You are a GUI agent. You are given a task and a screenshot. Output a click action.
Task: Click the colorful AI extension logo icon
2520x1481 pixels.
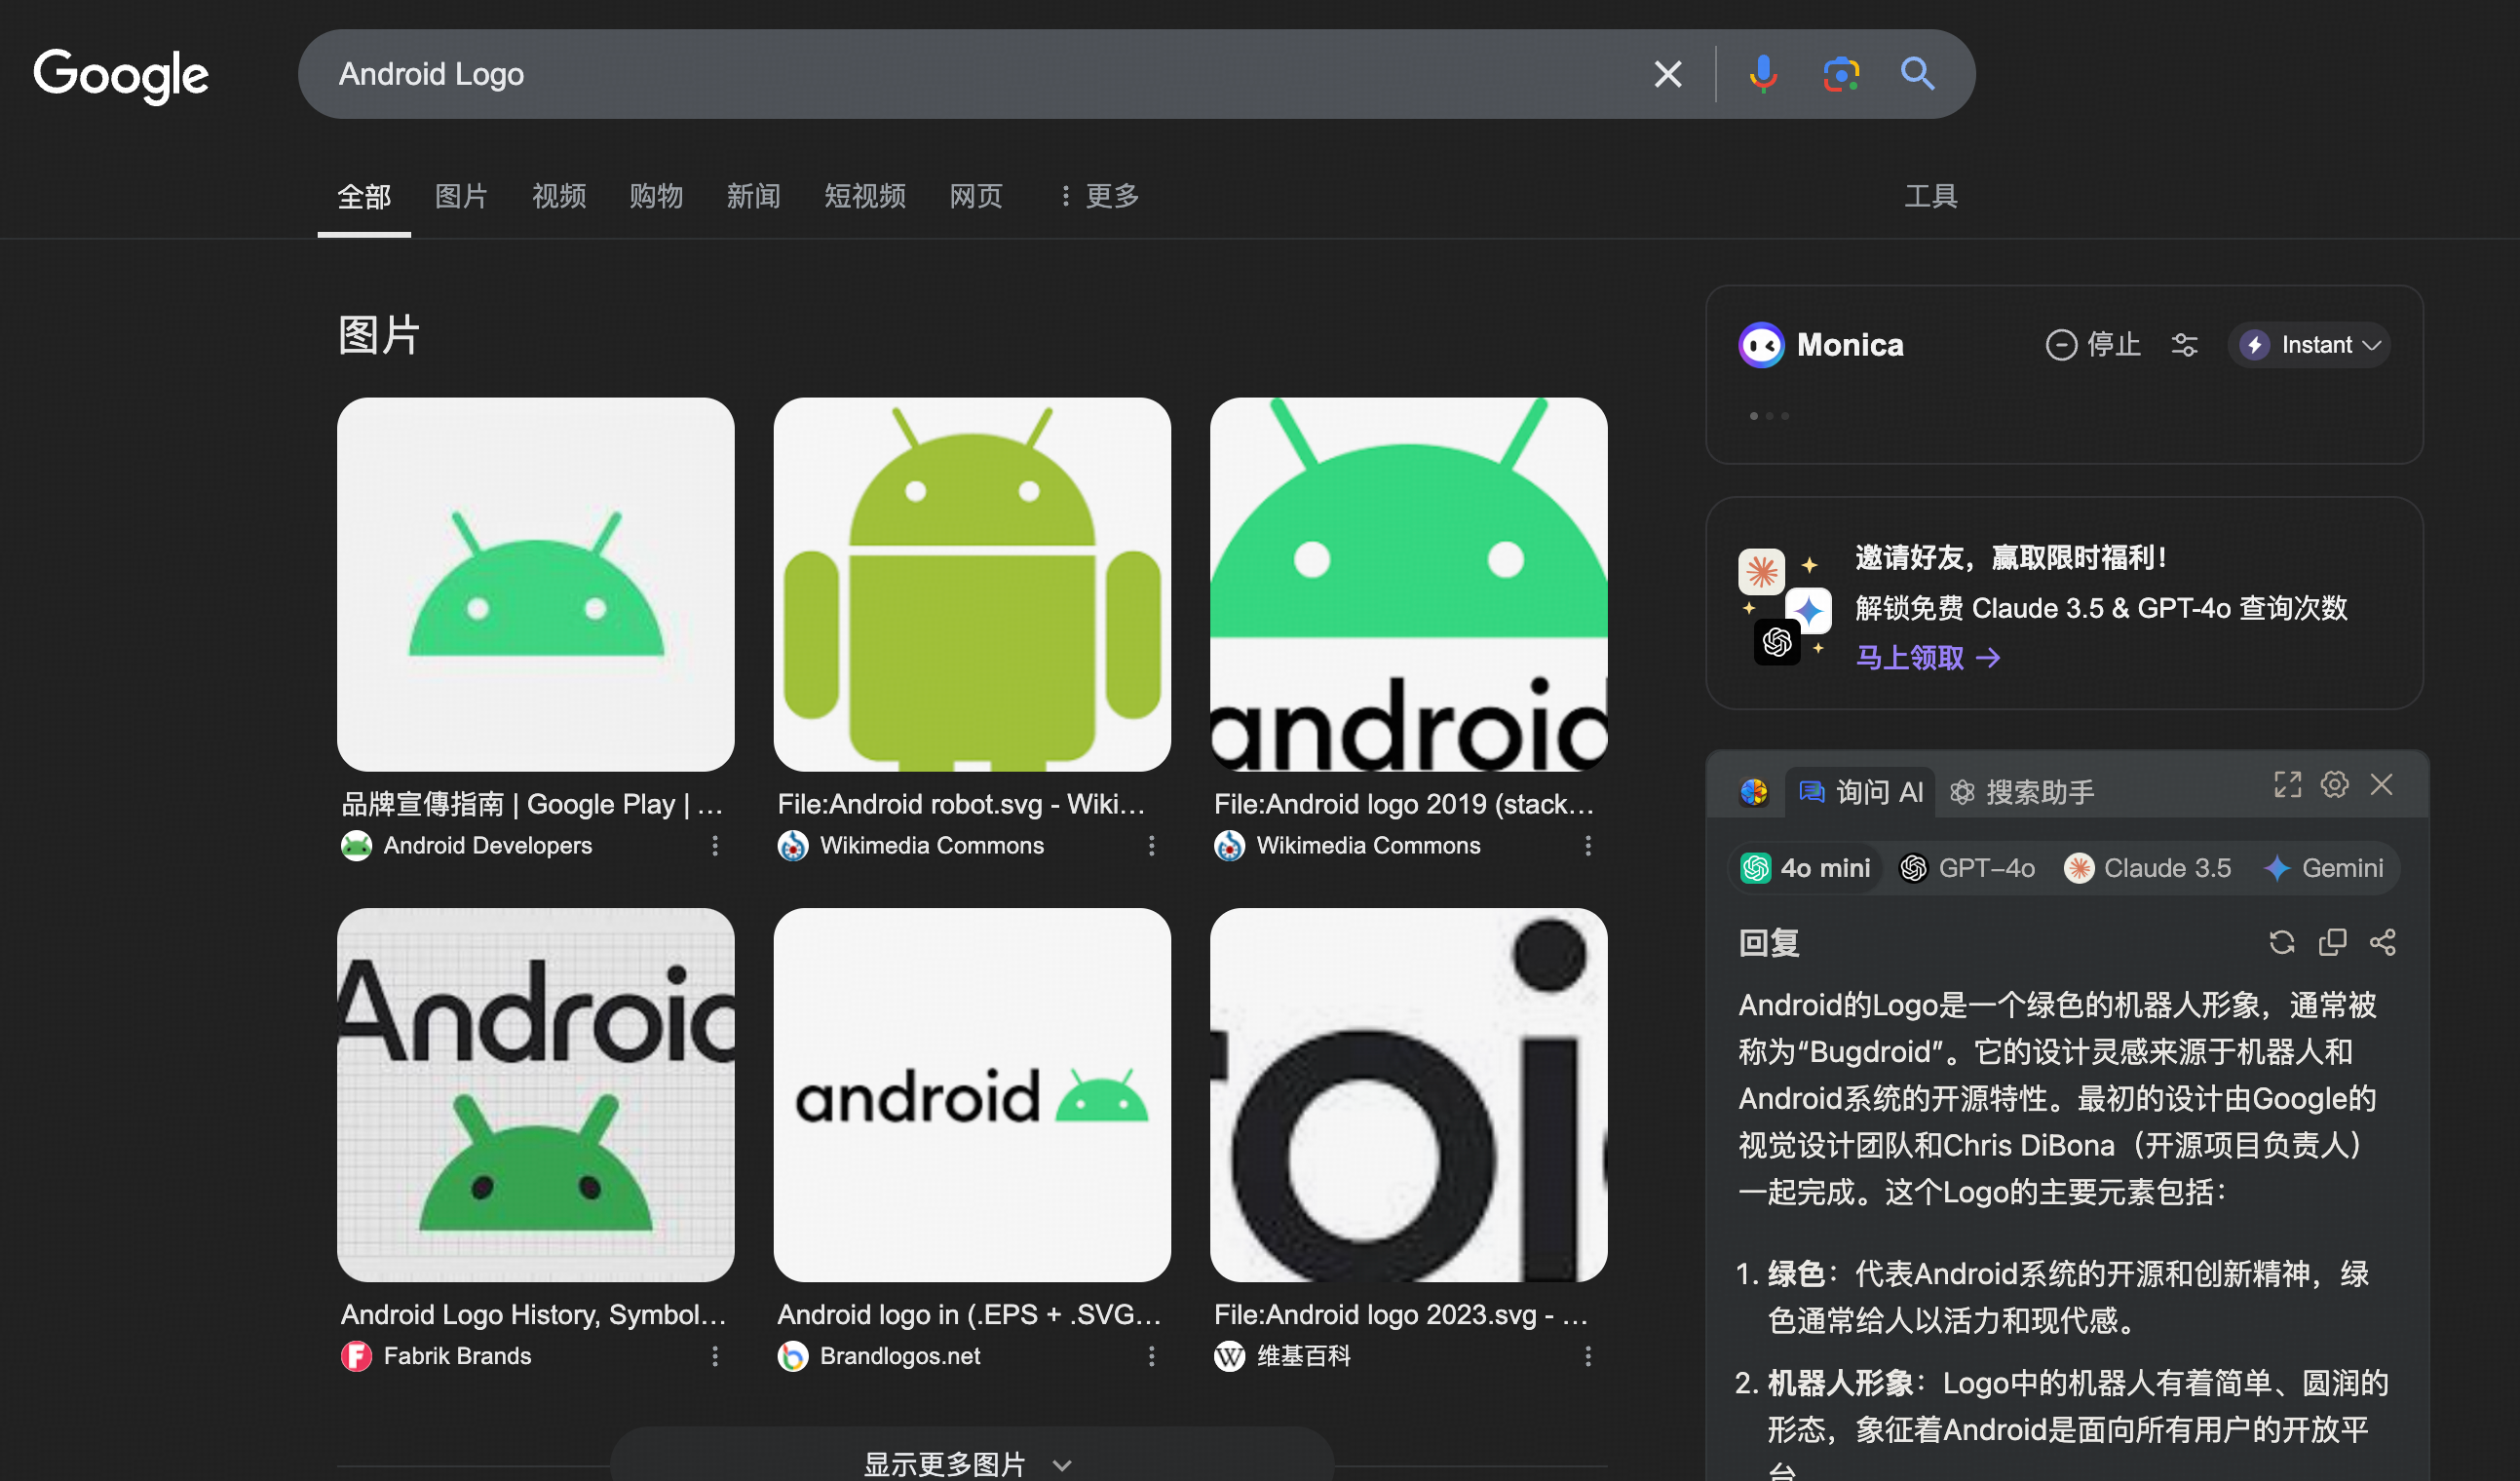[x=1753, y=792]
